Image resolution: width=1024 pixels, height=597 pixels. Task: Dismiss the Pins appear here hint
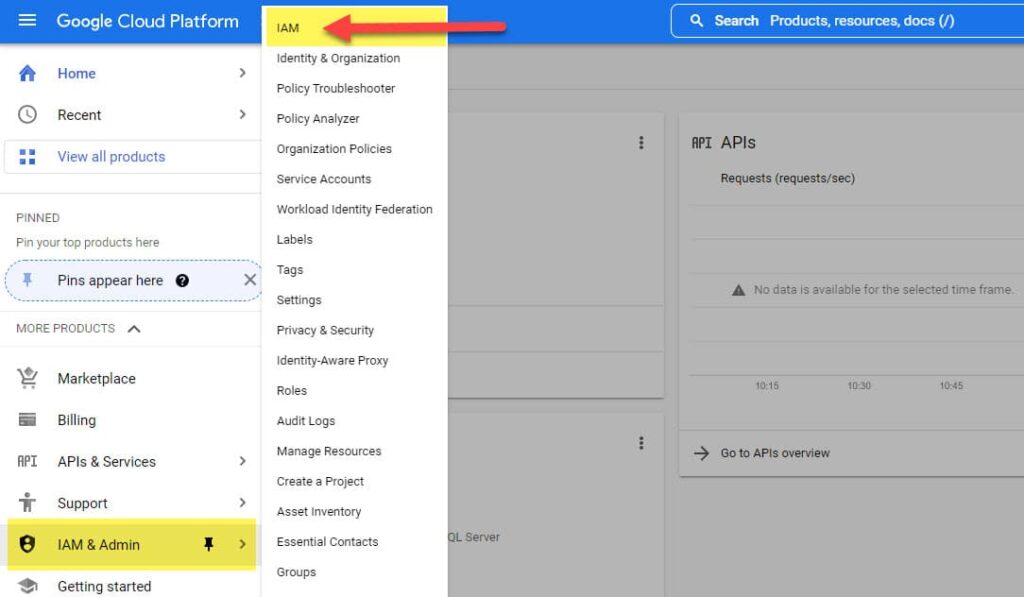coord(250,280)
